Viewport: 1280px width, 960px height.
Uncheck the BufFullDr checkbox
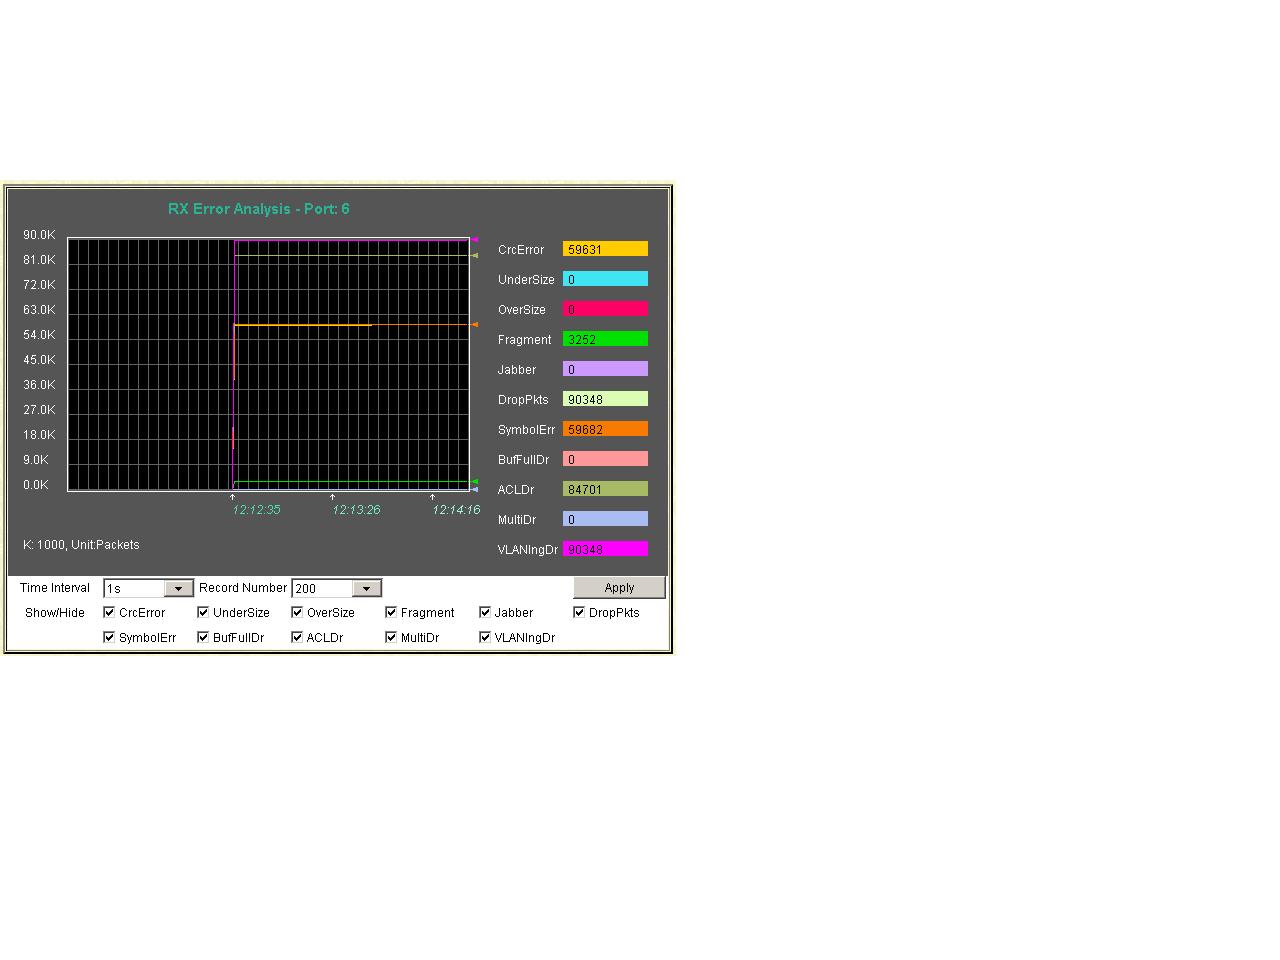pyautogui.click(x=203, y=637)
